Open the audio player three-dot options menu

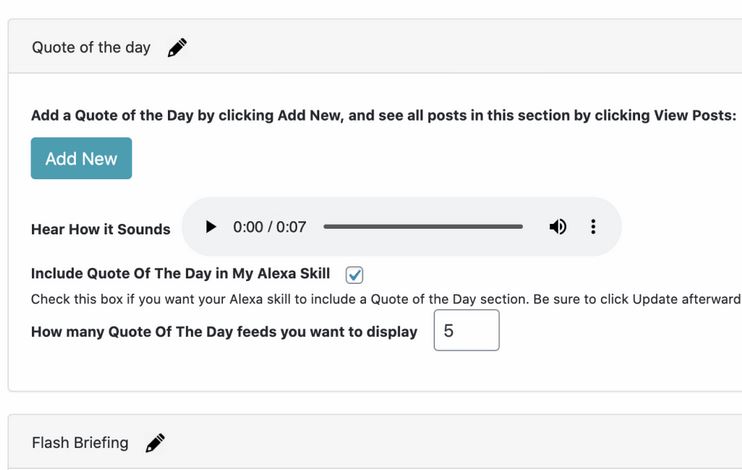coord(593,227)
